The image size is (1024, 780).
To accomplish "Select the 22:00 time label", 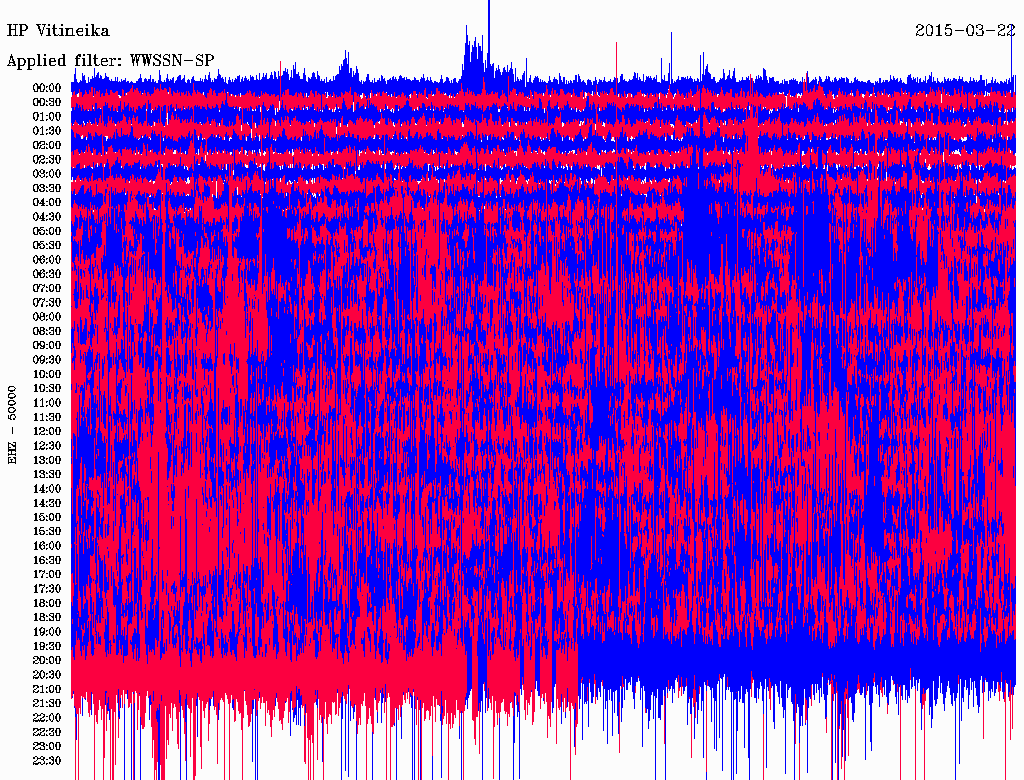I will pos(47,717).
